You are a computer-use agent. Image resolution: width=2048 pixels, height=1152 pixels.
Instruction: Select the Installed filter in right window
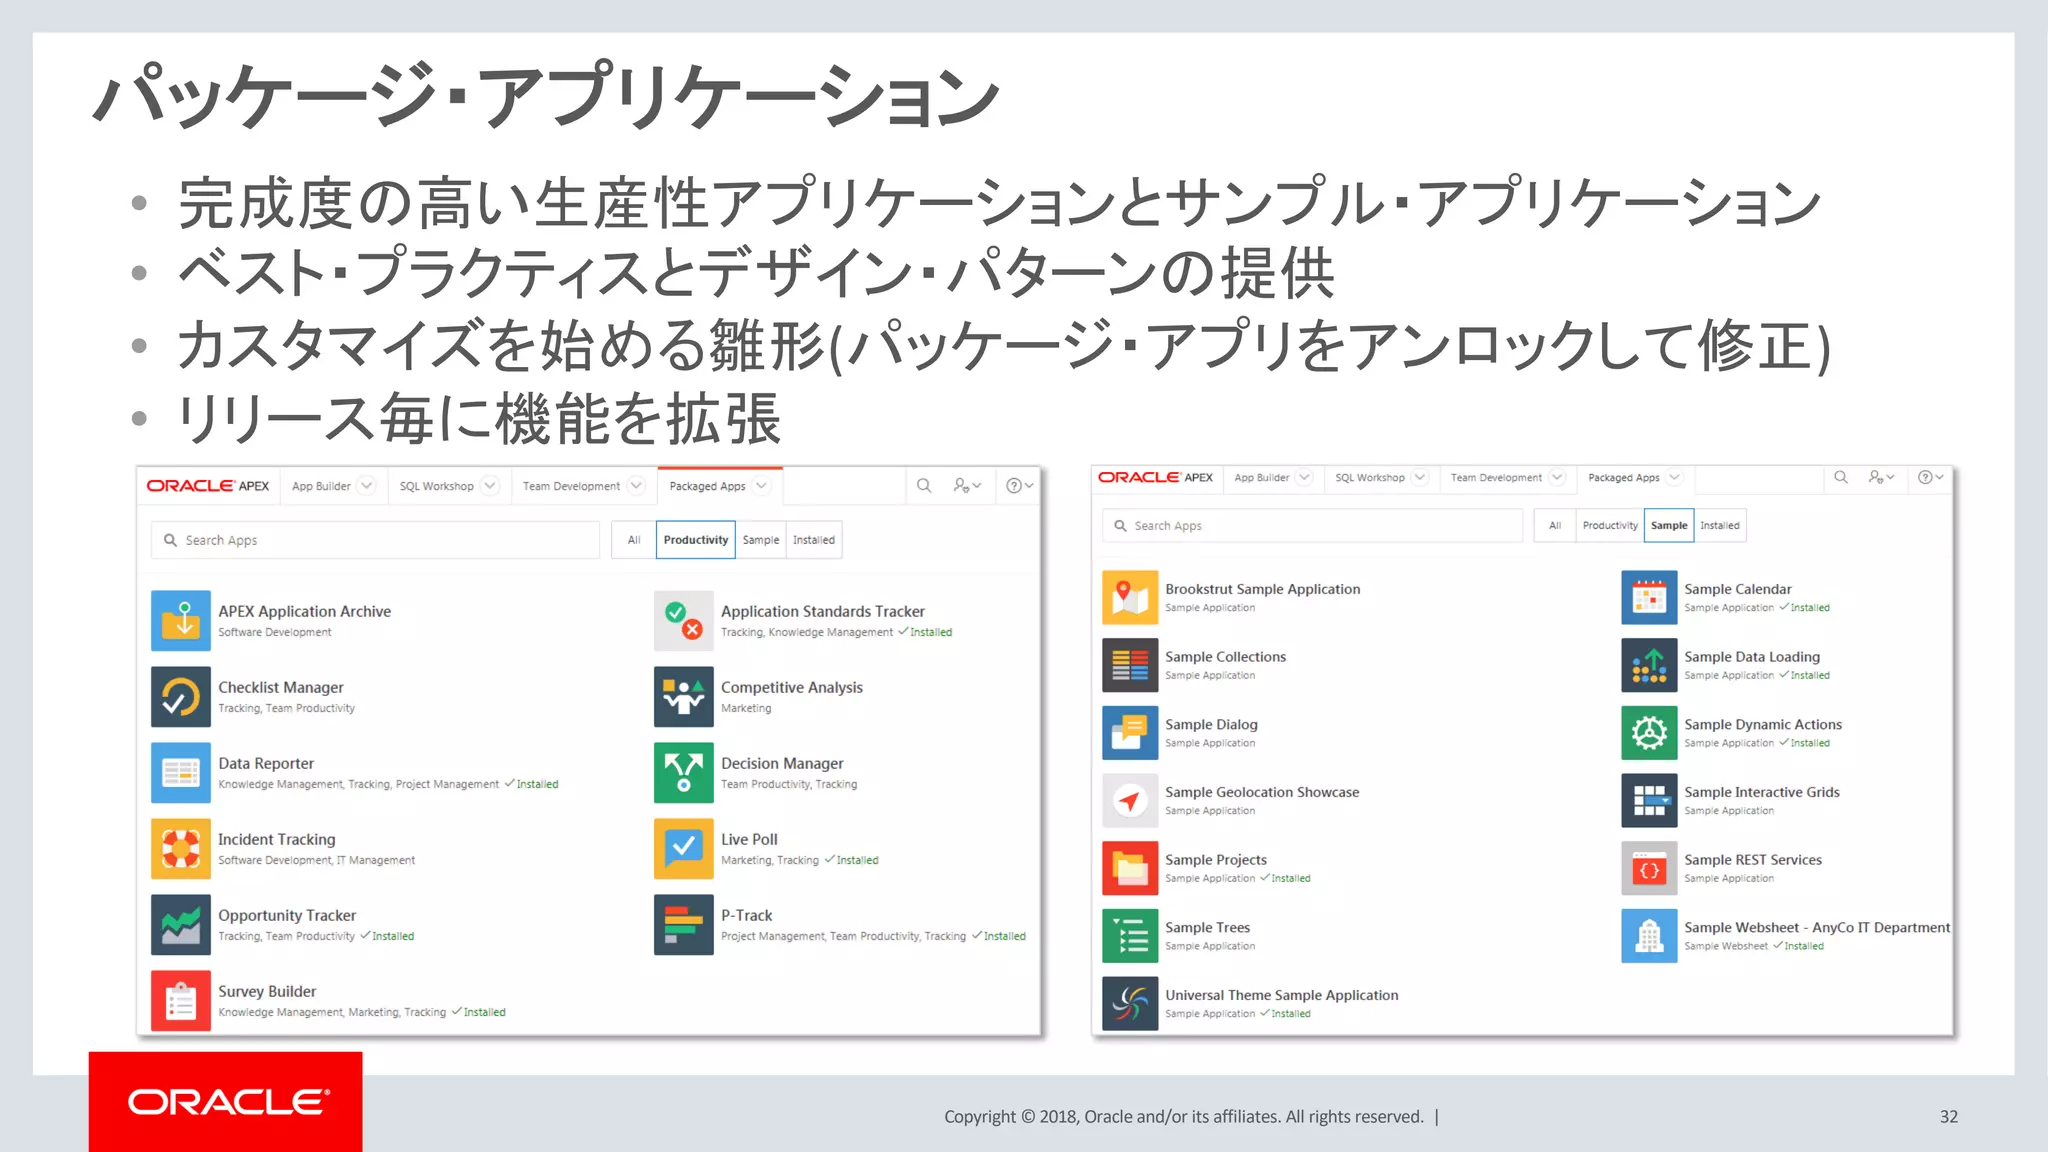(1720, 525)
